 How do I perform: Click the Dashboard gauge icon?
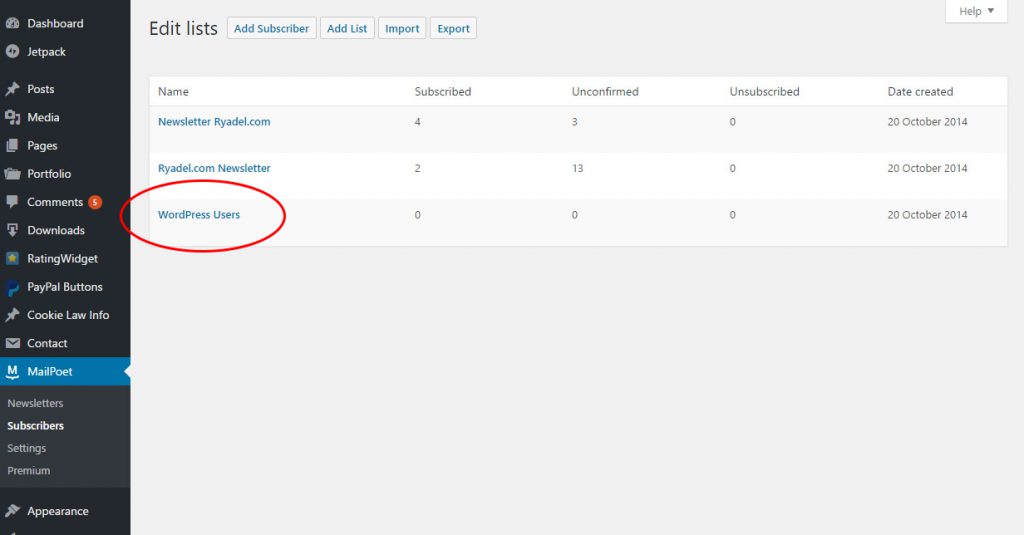[x=12, y=24]
